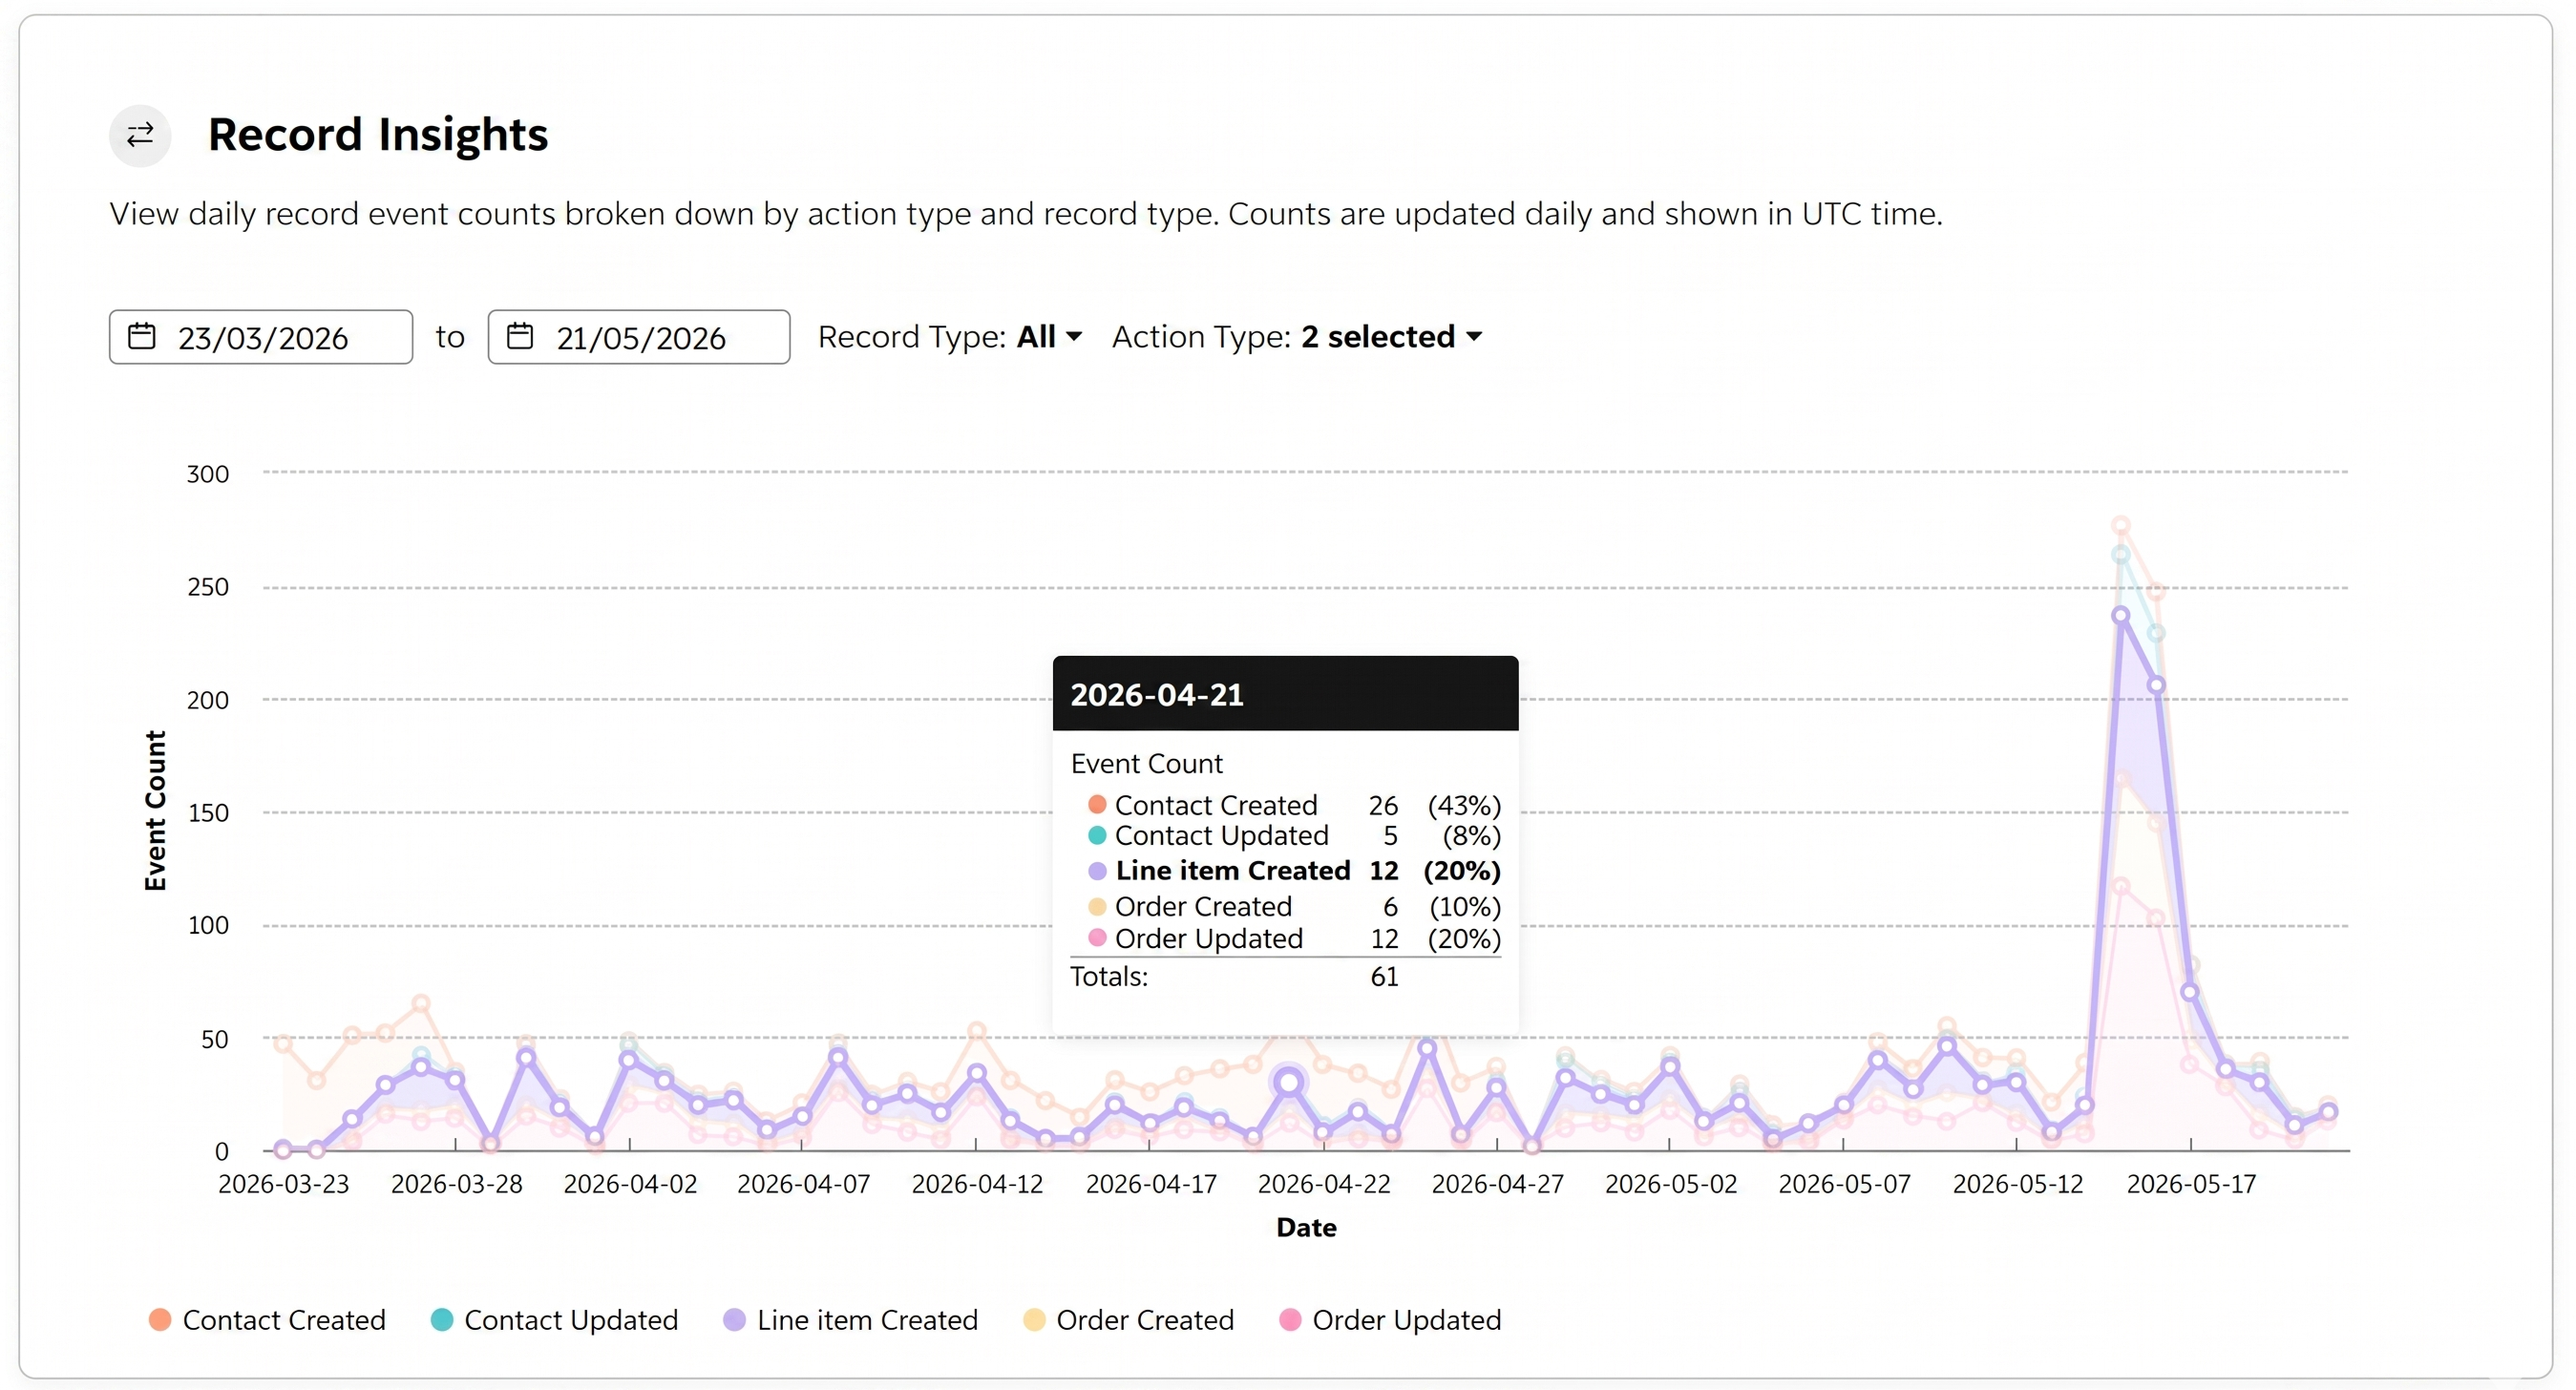Click 'Contact Created' row in tooltip
Screen dimensions: 2576x1390
(1294, 805)
